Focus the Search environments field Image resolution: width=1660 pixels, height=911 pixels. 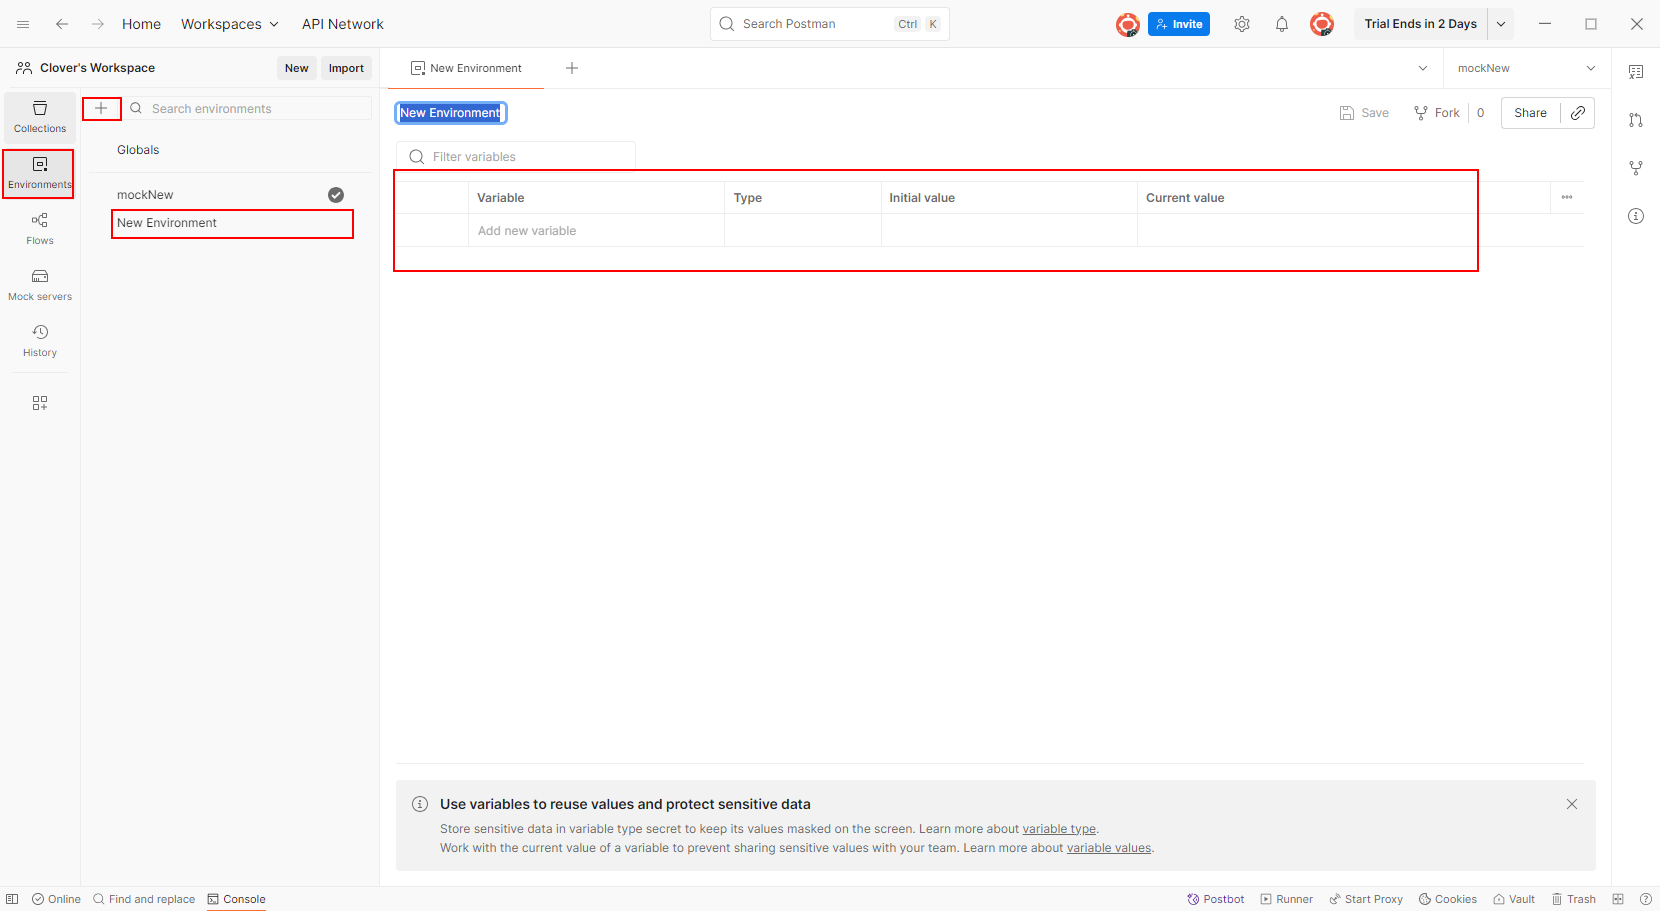(x=248, y=108)
